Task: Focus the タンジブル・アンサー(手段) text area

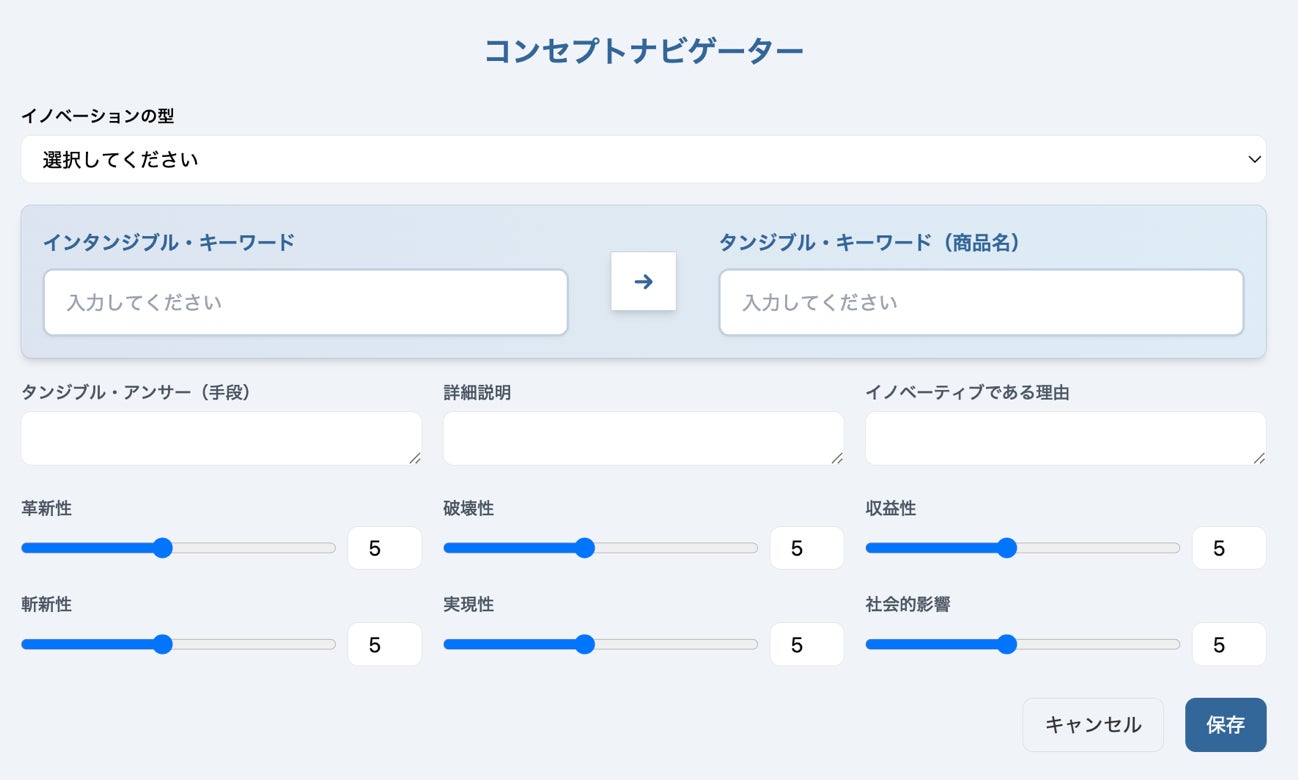Action: (x=221, y=438)
